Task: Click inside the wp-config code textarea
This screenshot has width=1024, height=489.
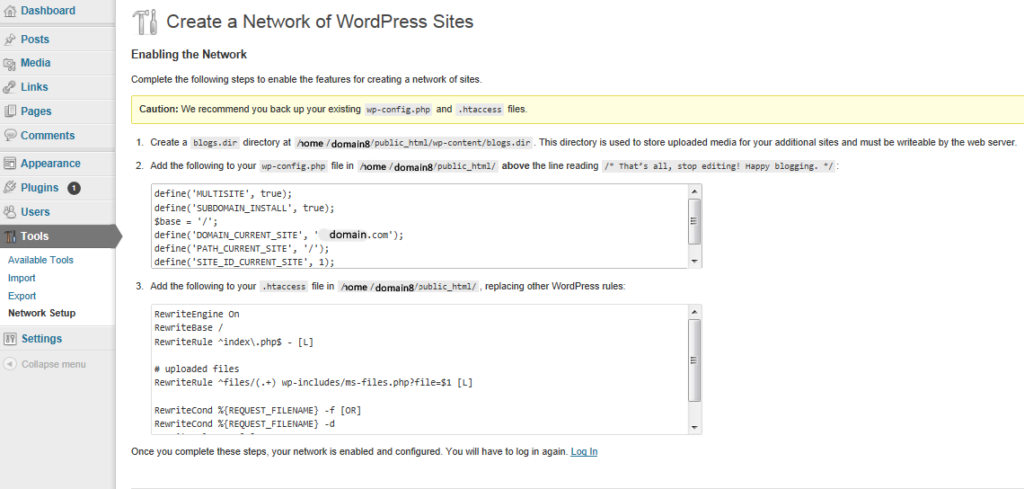Action: coord(420,226)
